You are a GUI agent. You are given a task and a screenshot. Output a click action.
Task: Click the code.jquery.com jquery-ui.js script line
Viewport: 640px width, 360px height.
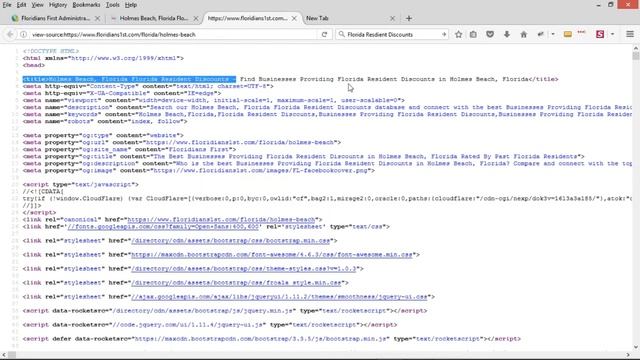click(x=210, y=325)
